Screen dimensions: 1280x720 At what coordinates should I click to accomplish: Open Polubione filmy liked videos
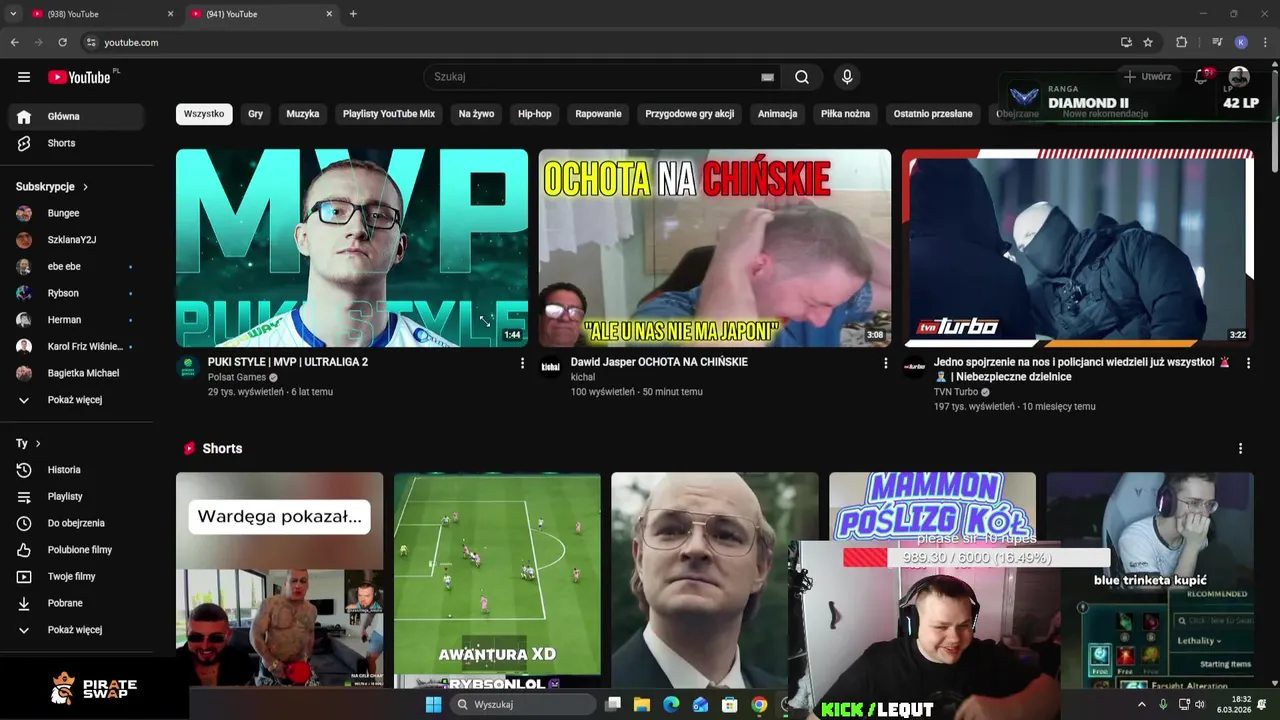(x=77, y=550)
